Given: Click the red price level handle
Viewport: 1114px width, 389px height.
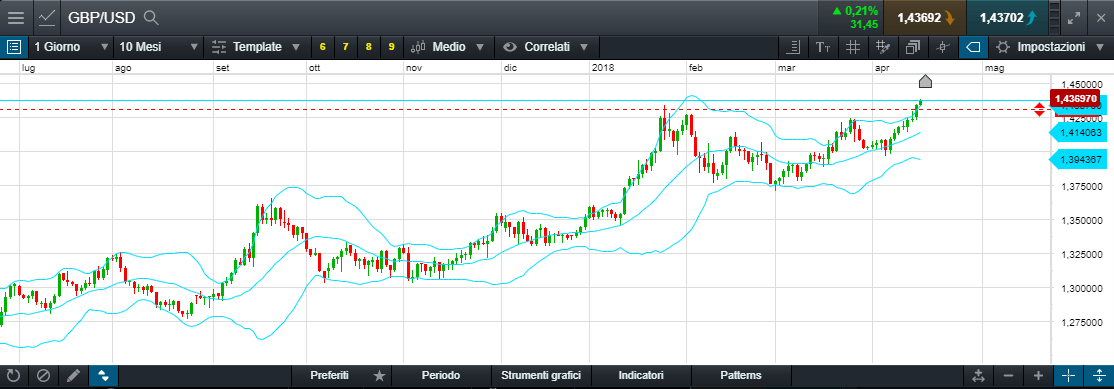Looking at the screenshot, I should pyautogui.click(x=1039, y=109).
